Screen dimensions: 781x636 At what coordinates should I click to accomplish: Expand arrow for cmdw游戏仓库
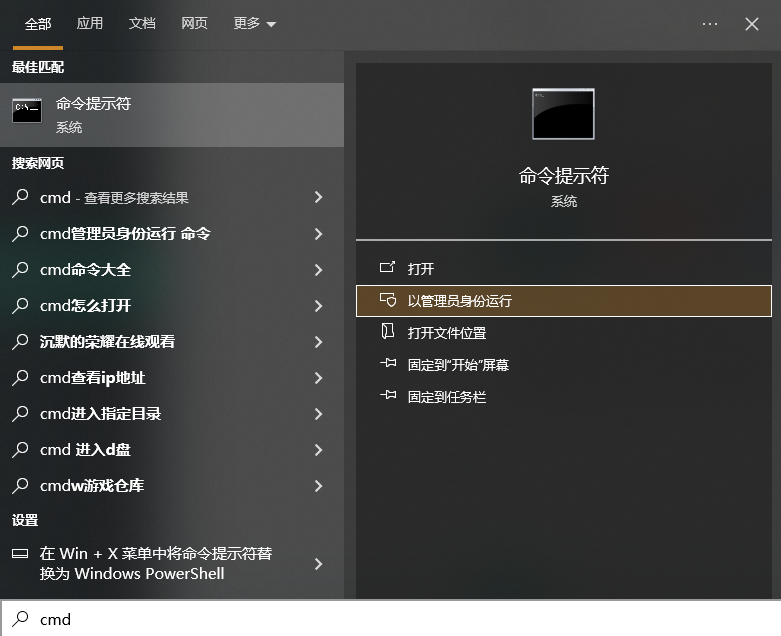pos(319,486)
